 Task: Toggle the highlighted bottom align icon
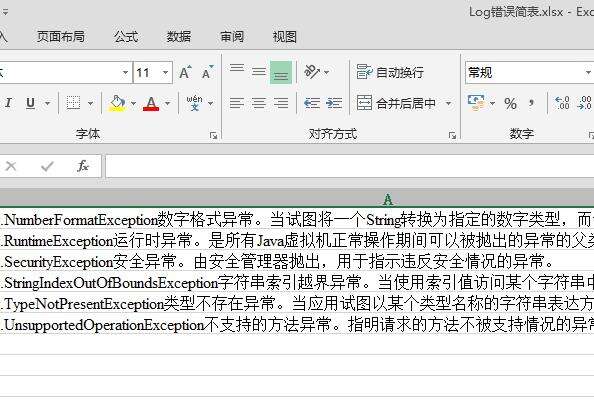(x=281, y=73)
